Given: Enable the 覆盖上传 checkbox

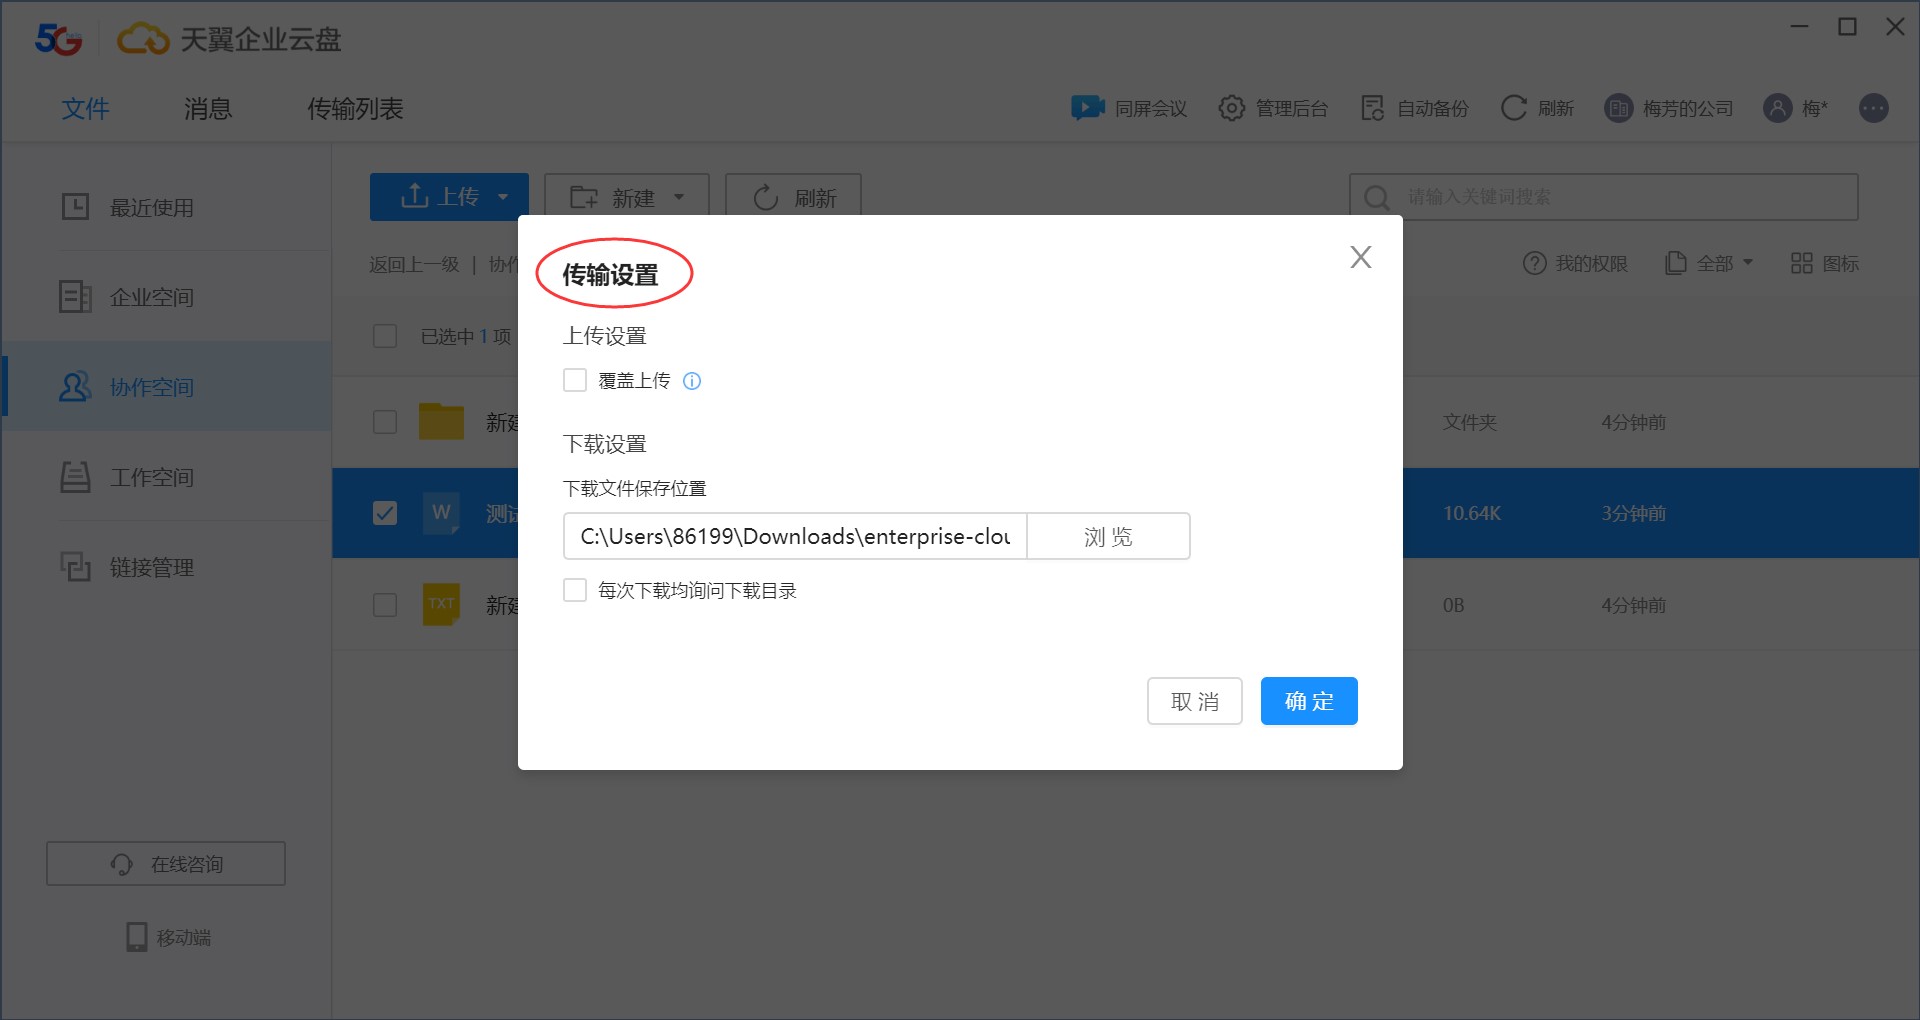Looking at the screenshot, I should coord(574,380).
